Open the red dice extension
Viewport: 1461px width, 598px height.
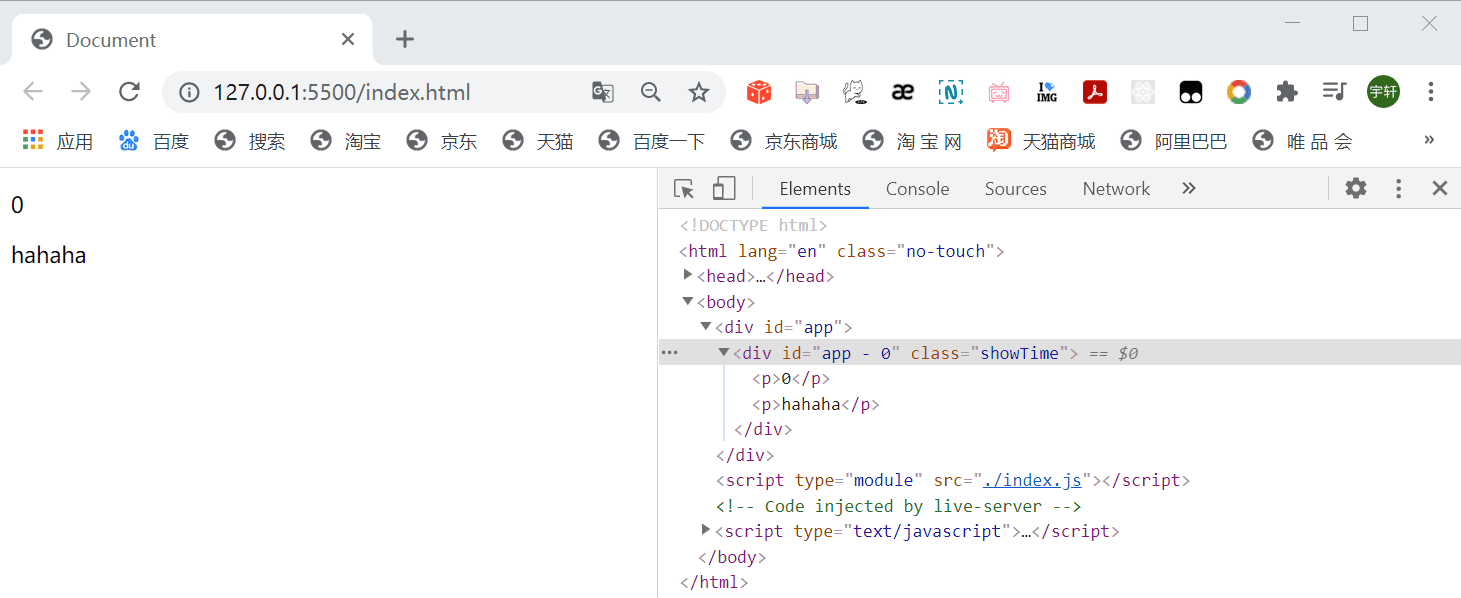[x=759, y=92]
